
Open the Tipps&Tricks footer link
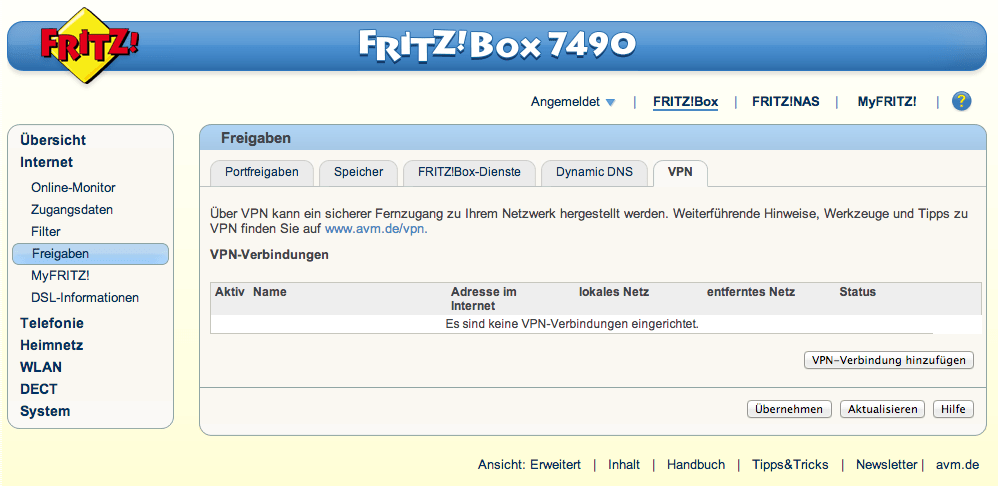(790, 465)
